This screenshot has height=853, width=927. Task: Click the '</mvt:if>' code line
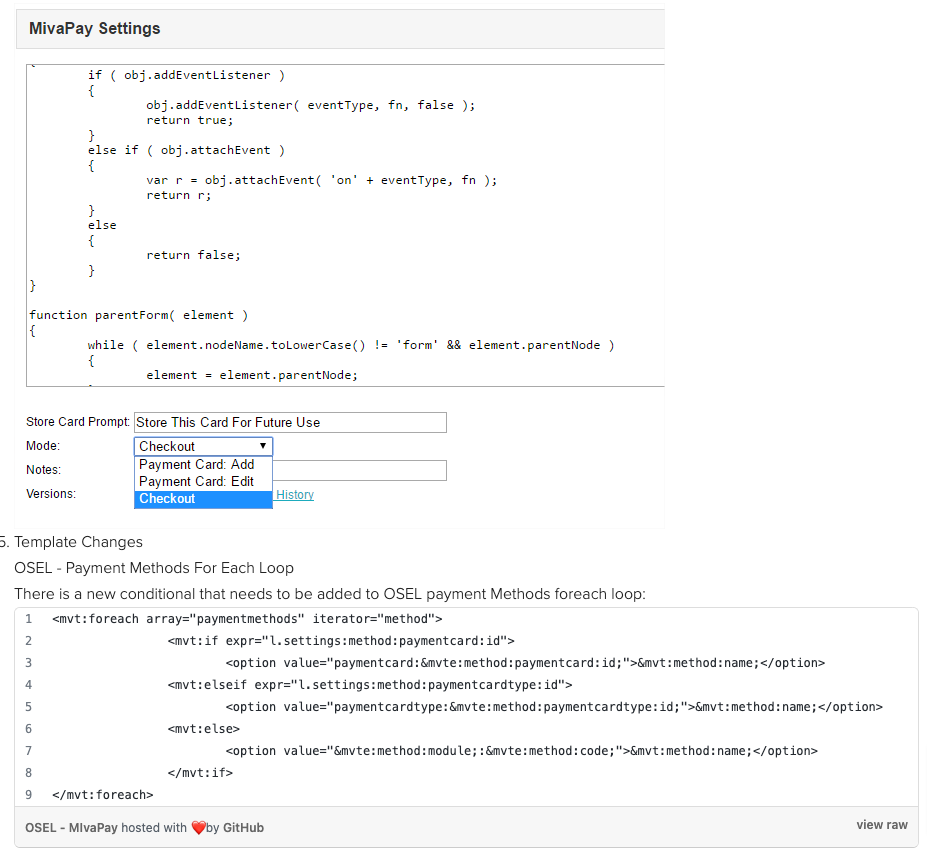[x=200, y=773]
